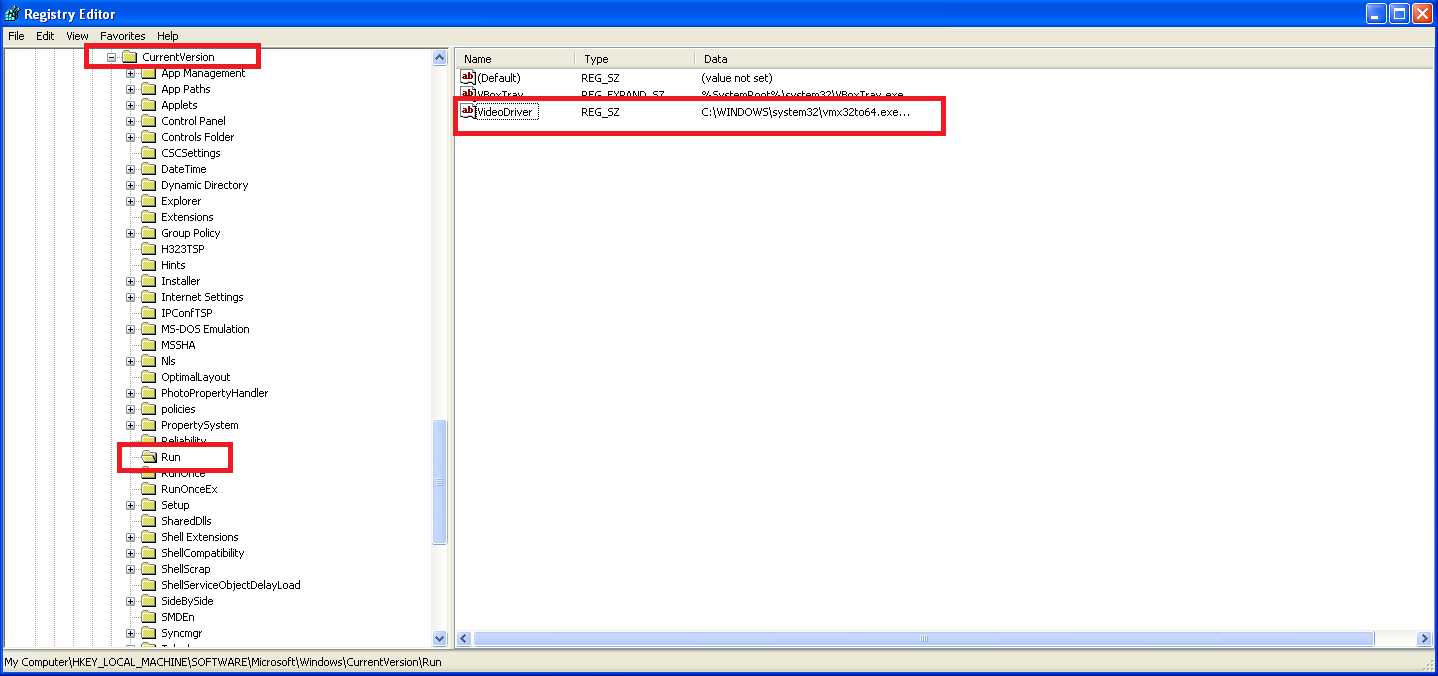Screen dimensions: 1438x676
Task: Sort values by Name column header
Action: click(514, 59)
